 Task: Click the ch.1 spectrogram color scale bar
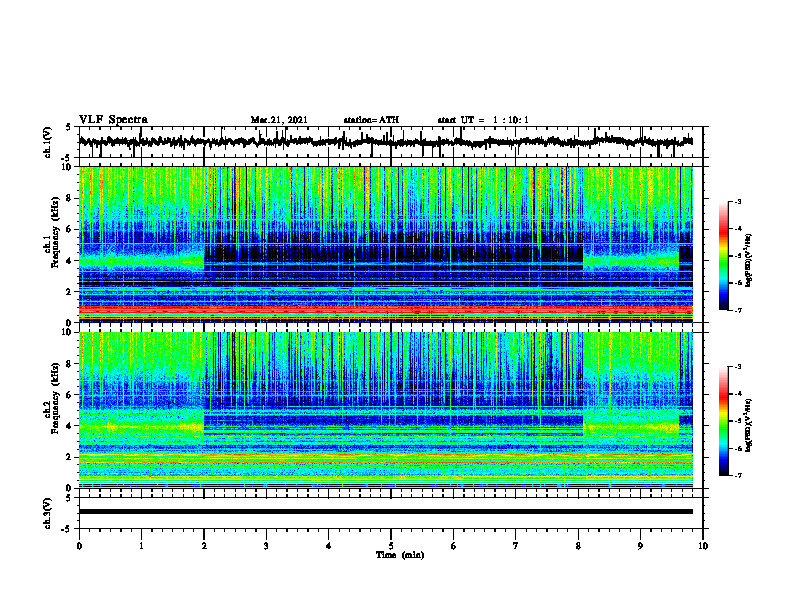click(723, 256)
